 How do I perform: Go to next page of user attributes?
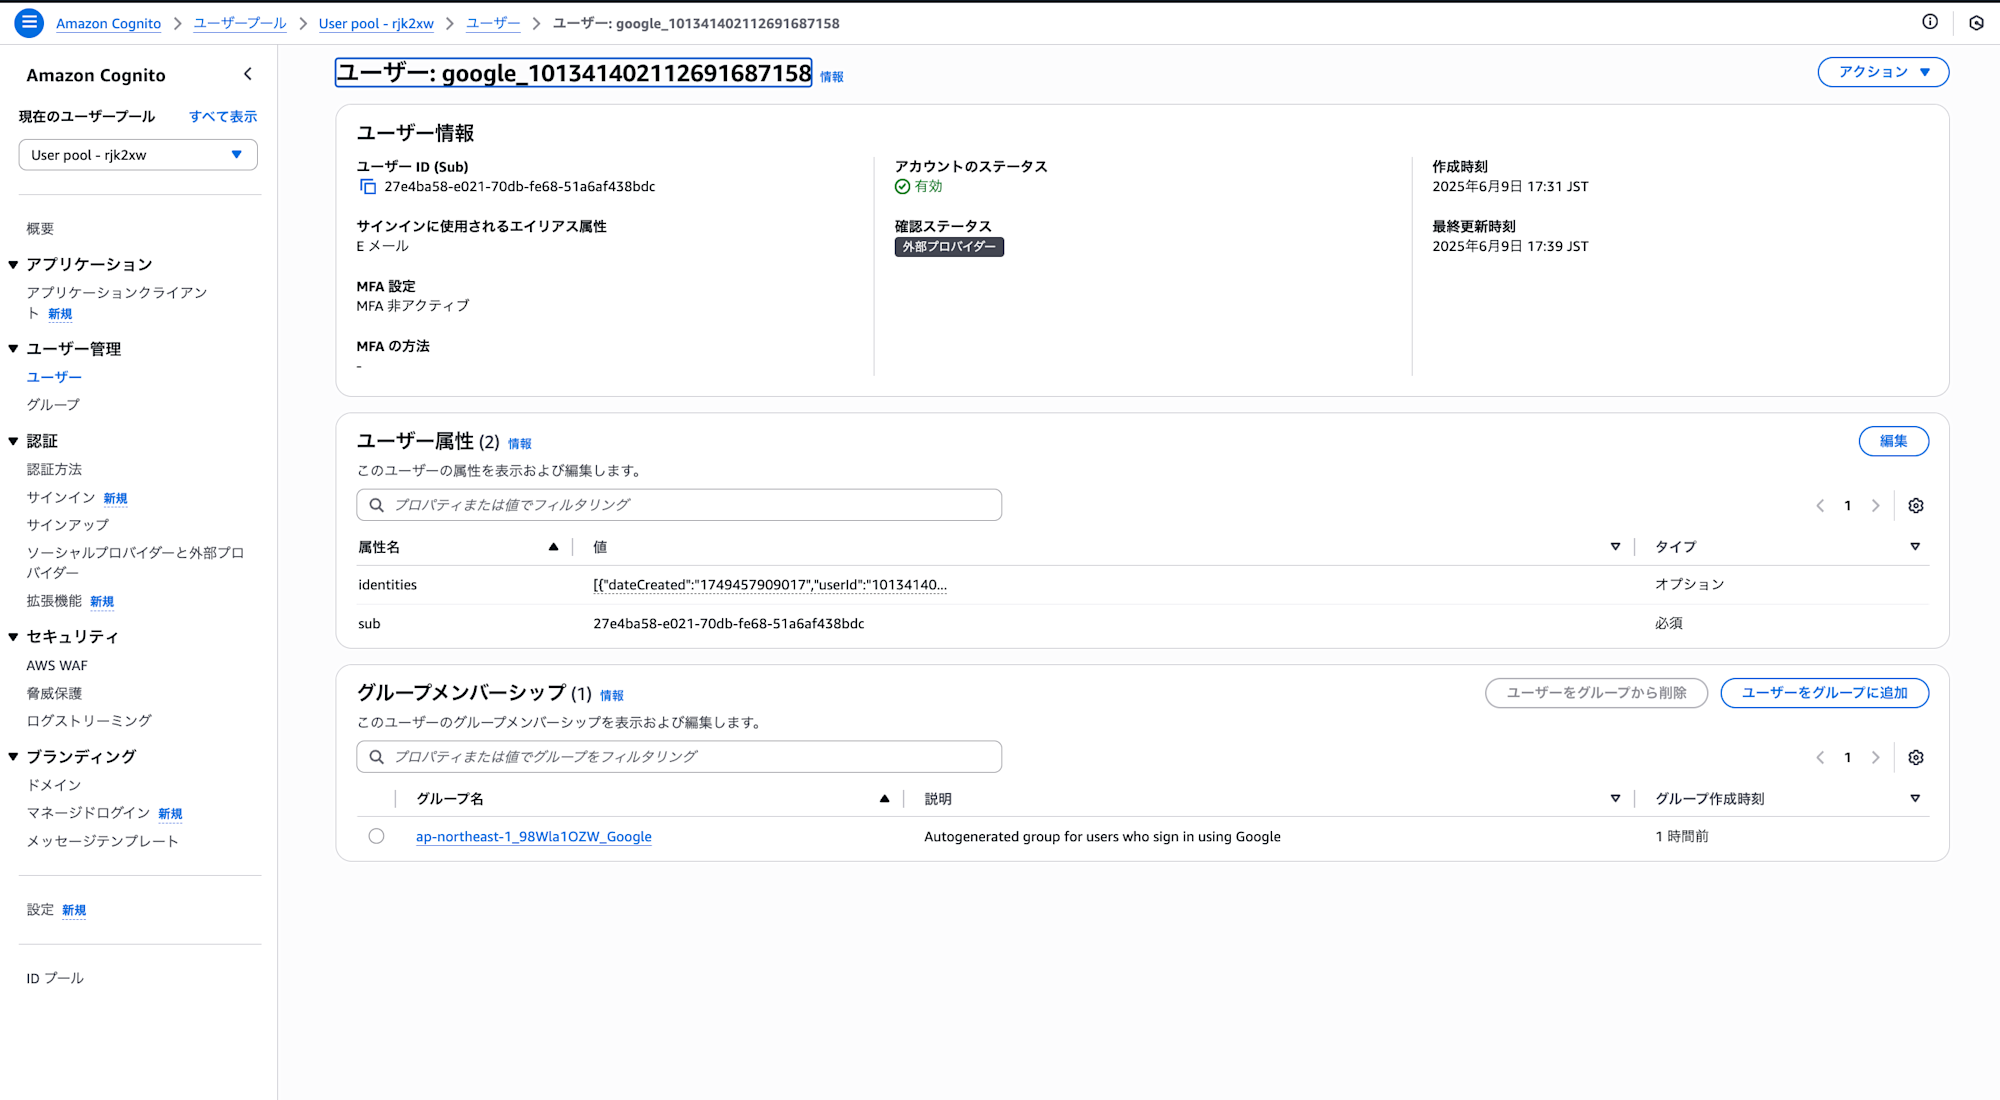click(1876, 506)
